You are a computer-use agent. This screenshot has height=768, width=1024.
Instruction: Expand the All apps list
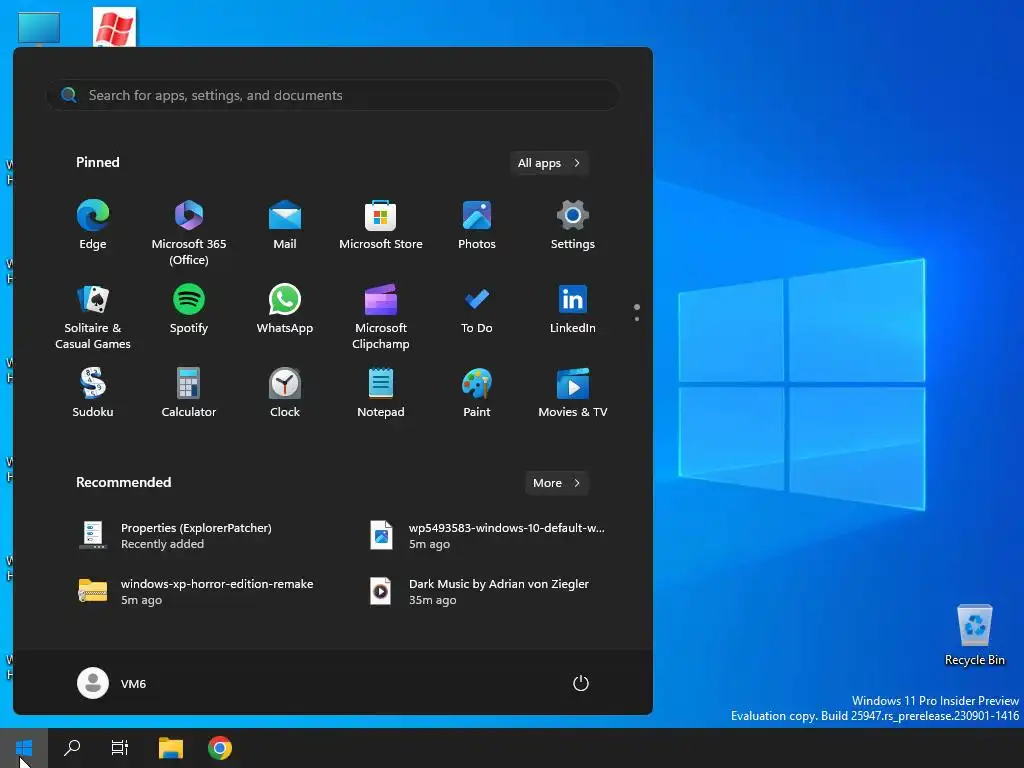point(549,163)
